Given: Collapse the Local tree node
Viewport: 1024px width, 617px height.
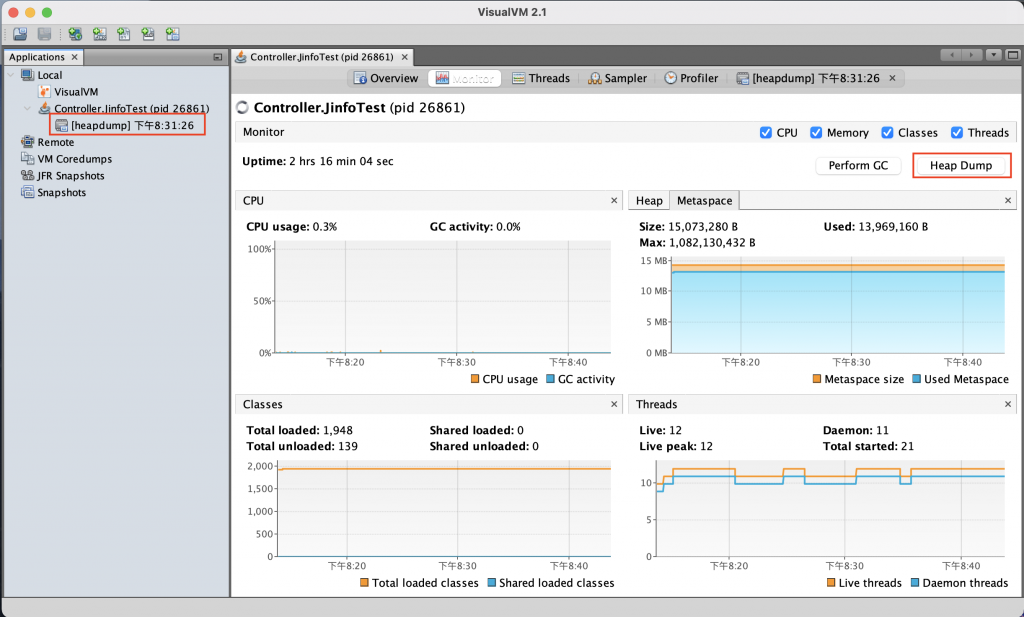Looking at the screenshot, I should [x=11, y=75].
